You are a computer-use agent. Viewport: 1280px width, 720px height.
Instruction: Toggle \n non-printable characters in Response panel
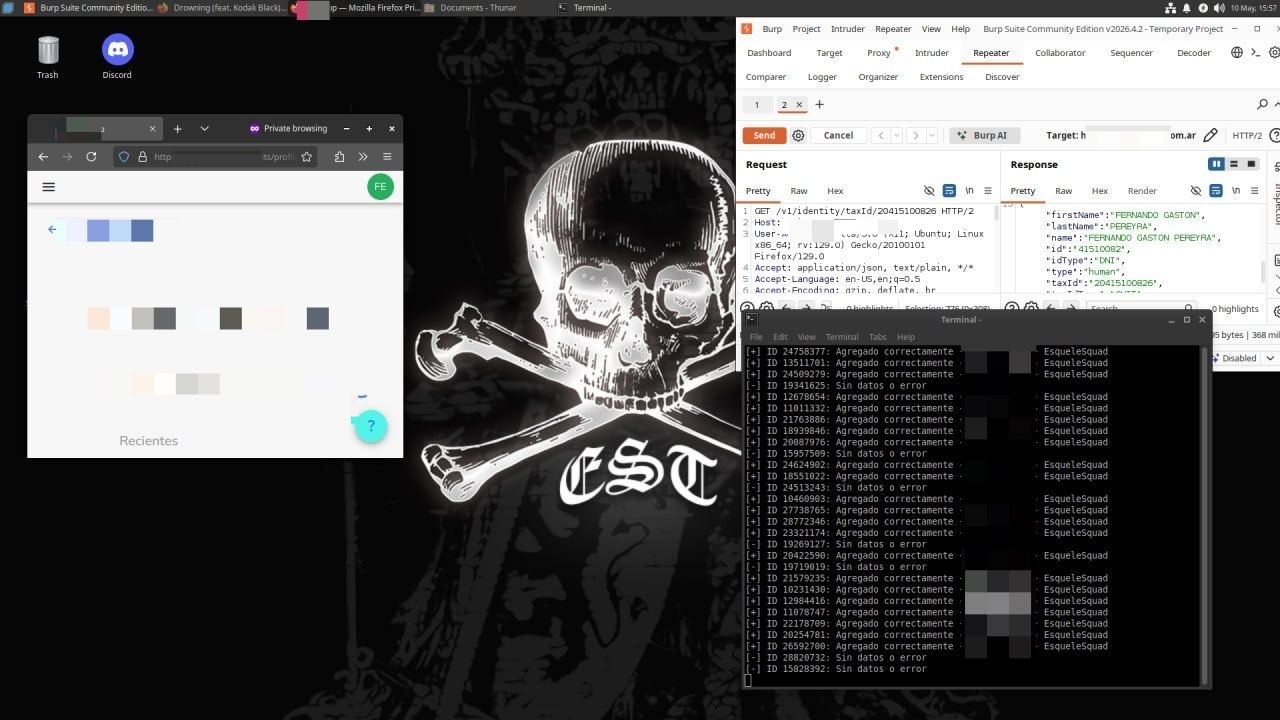click(x=1236, y=191)
